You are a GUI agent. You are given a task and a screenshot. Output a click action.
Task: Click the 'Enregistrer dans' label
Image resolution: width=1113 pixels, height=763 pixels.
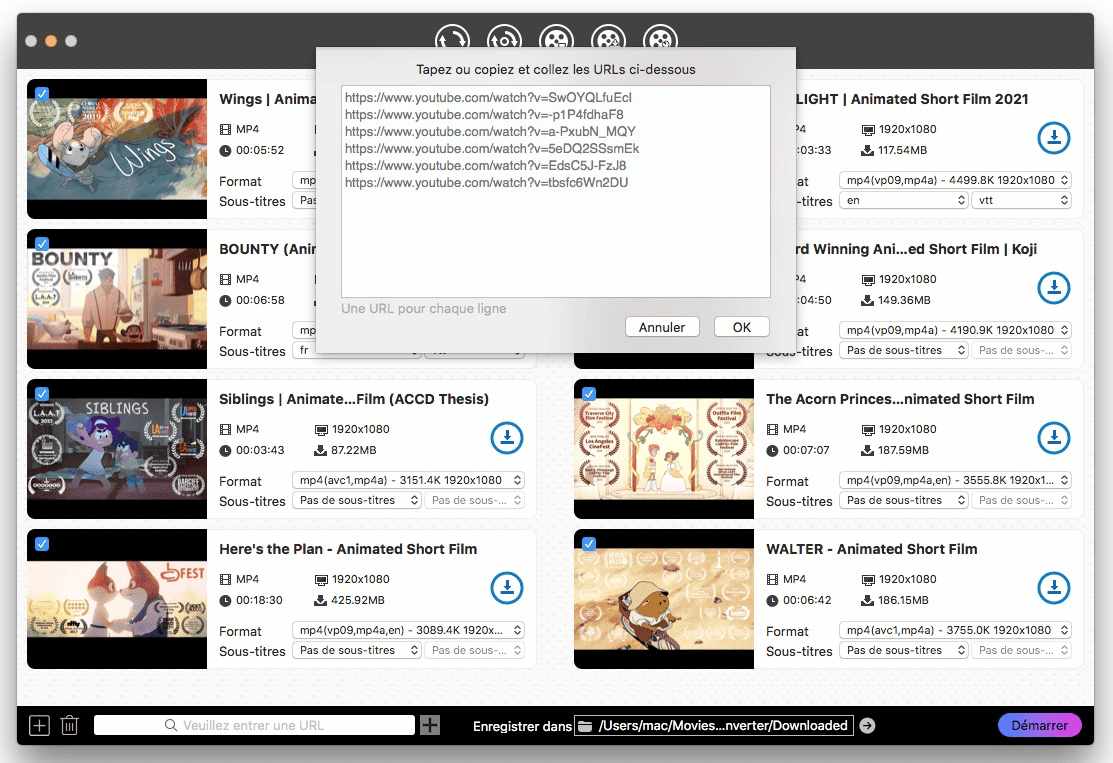pyautogui.click(x=522, y=726)
